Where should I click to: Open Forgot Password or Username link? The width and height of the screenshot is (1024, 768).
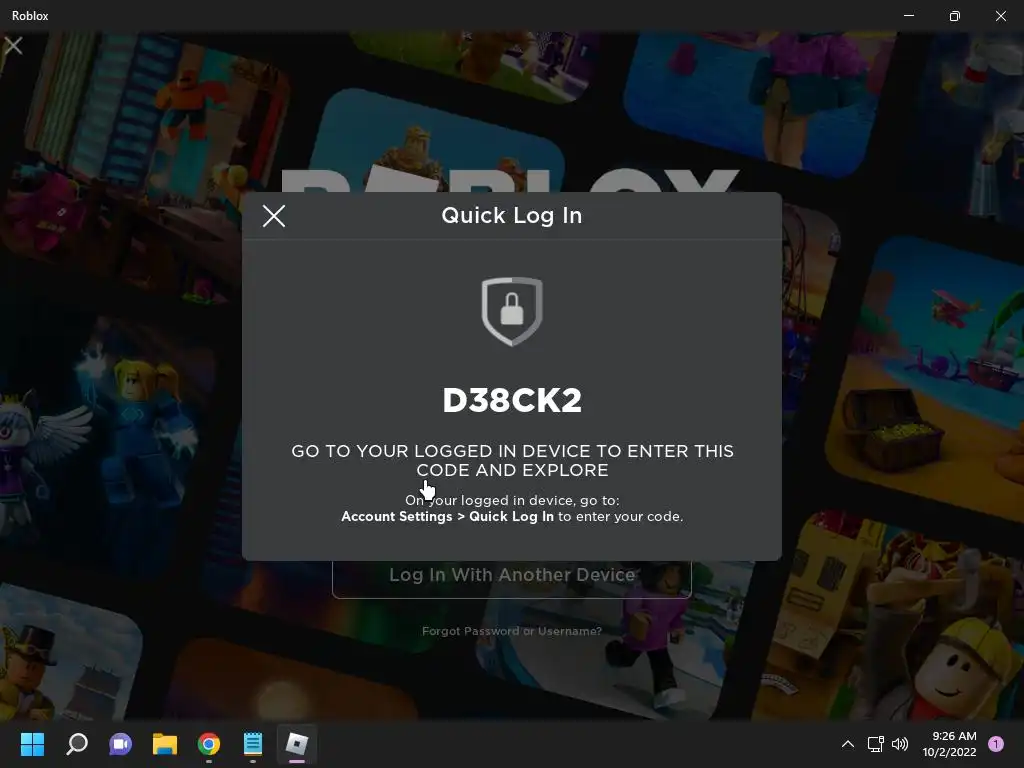512,631
